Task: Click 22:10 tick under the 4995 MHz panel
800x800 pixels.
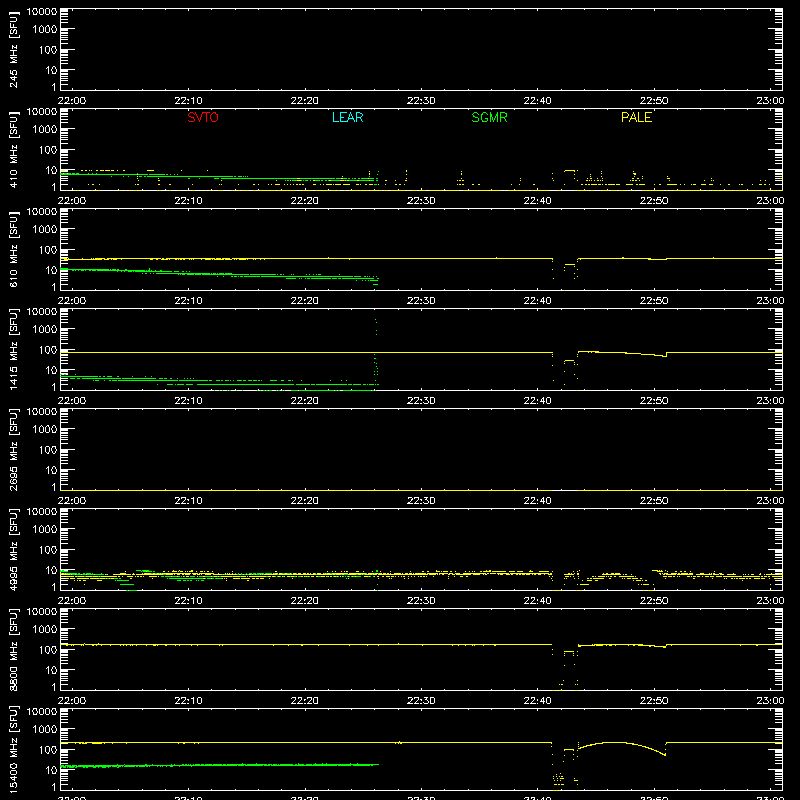Action: [x=188, y=601]
